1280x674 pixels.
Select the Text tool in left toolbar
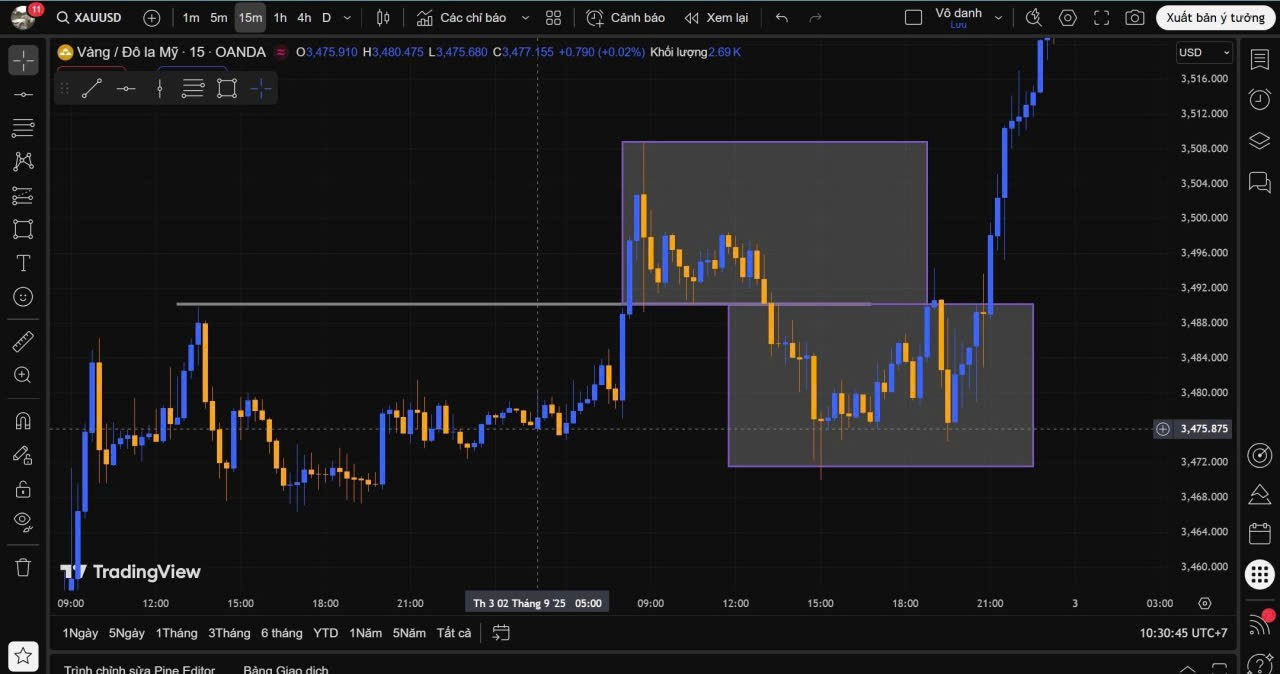[x=22, y=263]
